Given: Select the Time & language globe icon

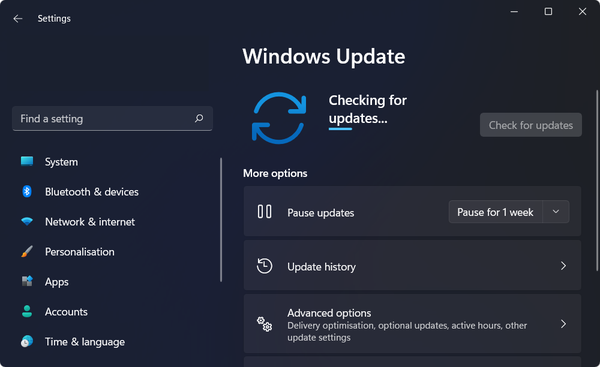Looking at the screenshot, I should 27,341.
